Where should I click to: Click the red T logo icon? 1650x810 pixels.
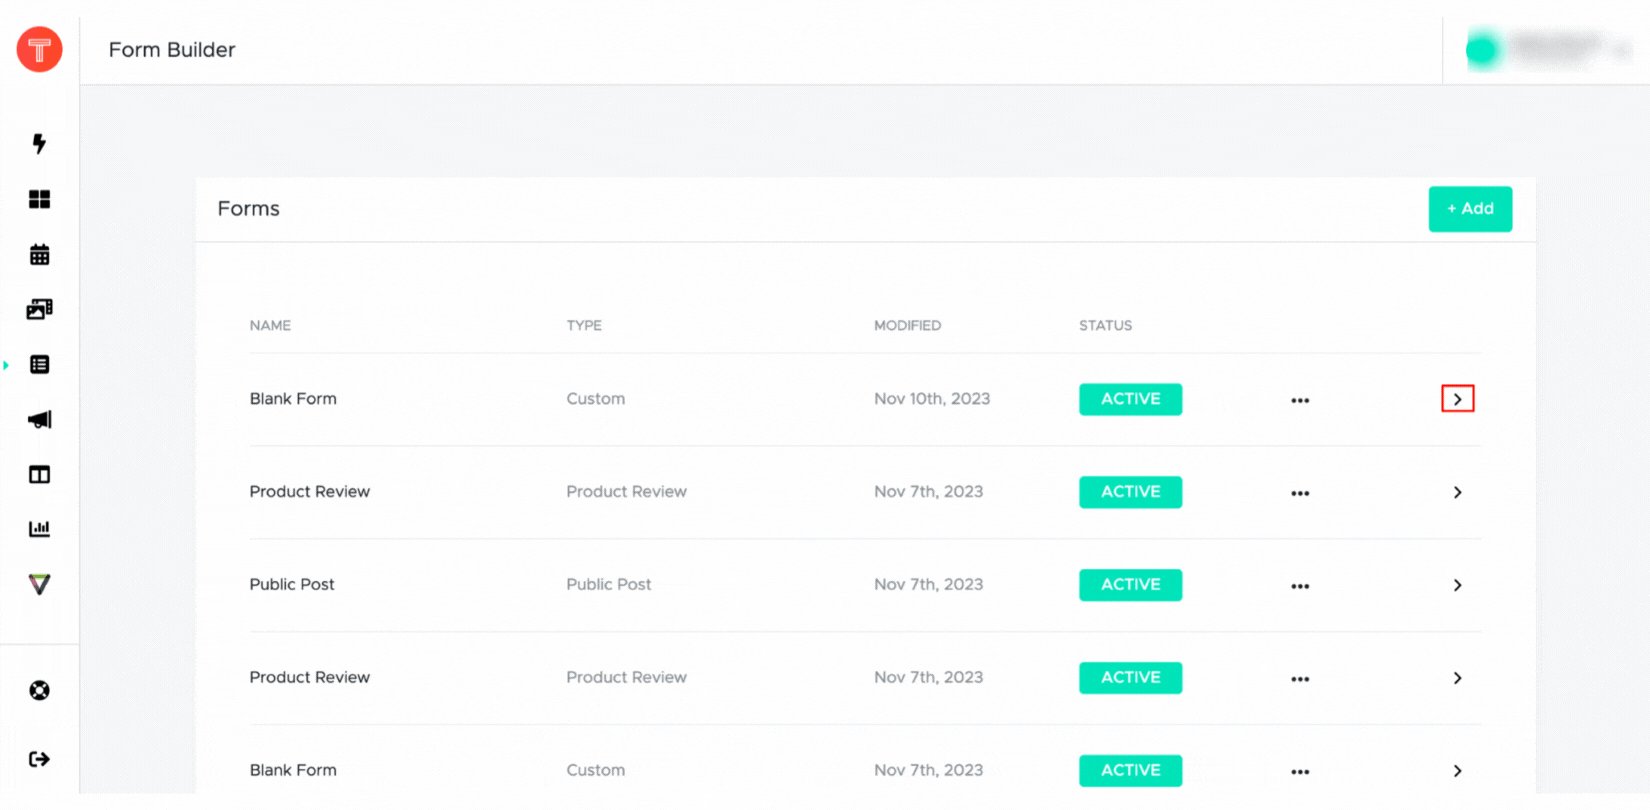tap(39, 49)
